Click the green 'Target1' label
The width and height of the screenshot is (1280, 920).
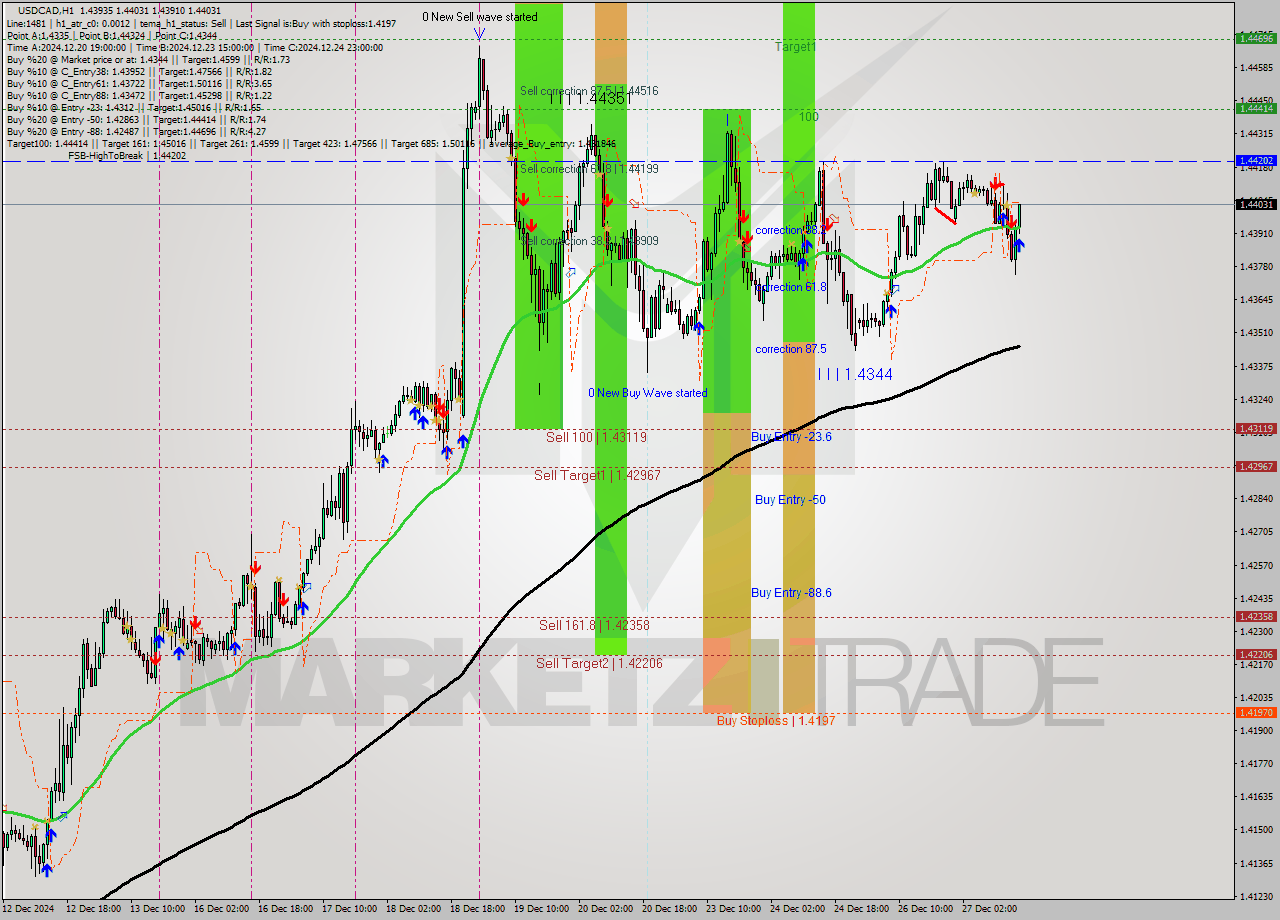(x=796, y=47)
